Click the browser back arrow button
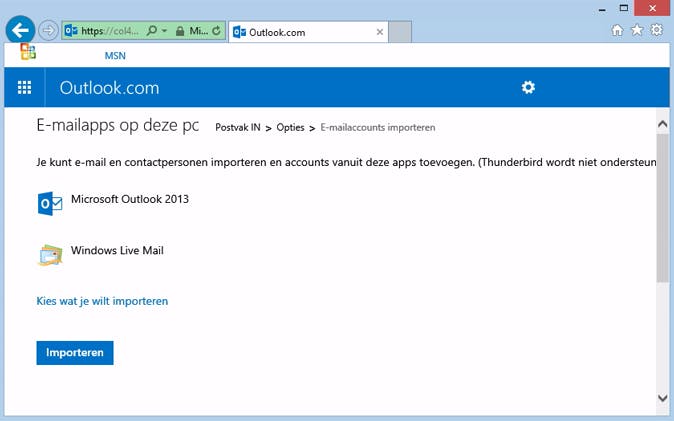Image resolution: width=674 pixels, height=421 pixels. point(20,30)
